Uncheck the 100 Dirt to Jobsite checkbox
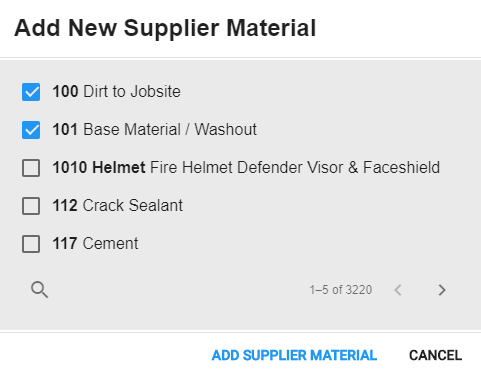Screen dimensions: 481x377 click(x=31, y=92)
